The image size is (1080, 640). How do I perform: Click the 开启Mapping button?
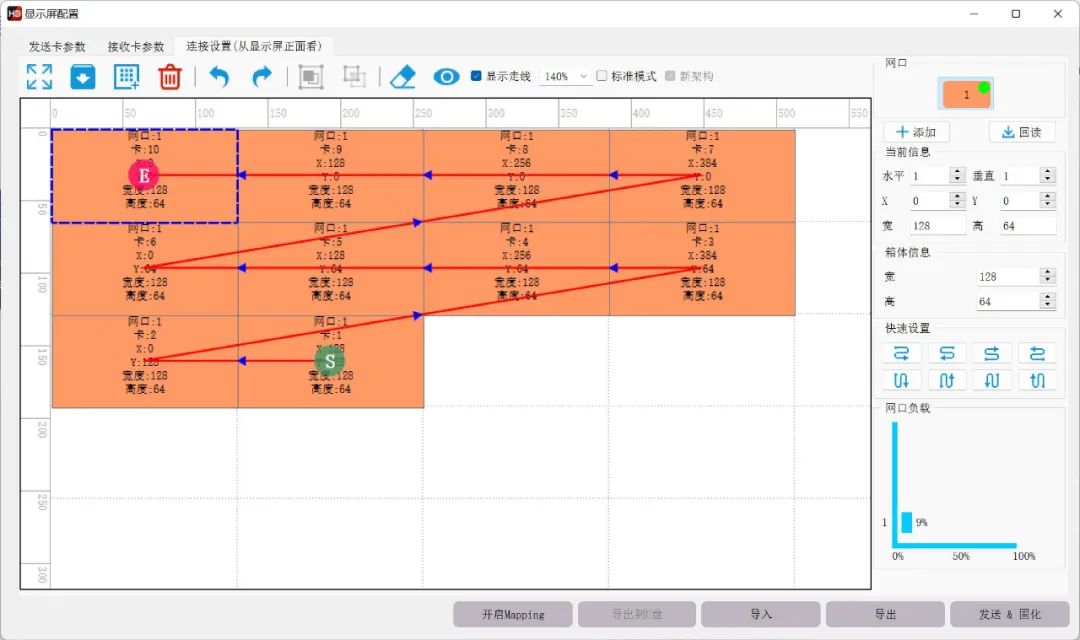tap(513, 615)
